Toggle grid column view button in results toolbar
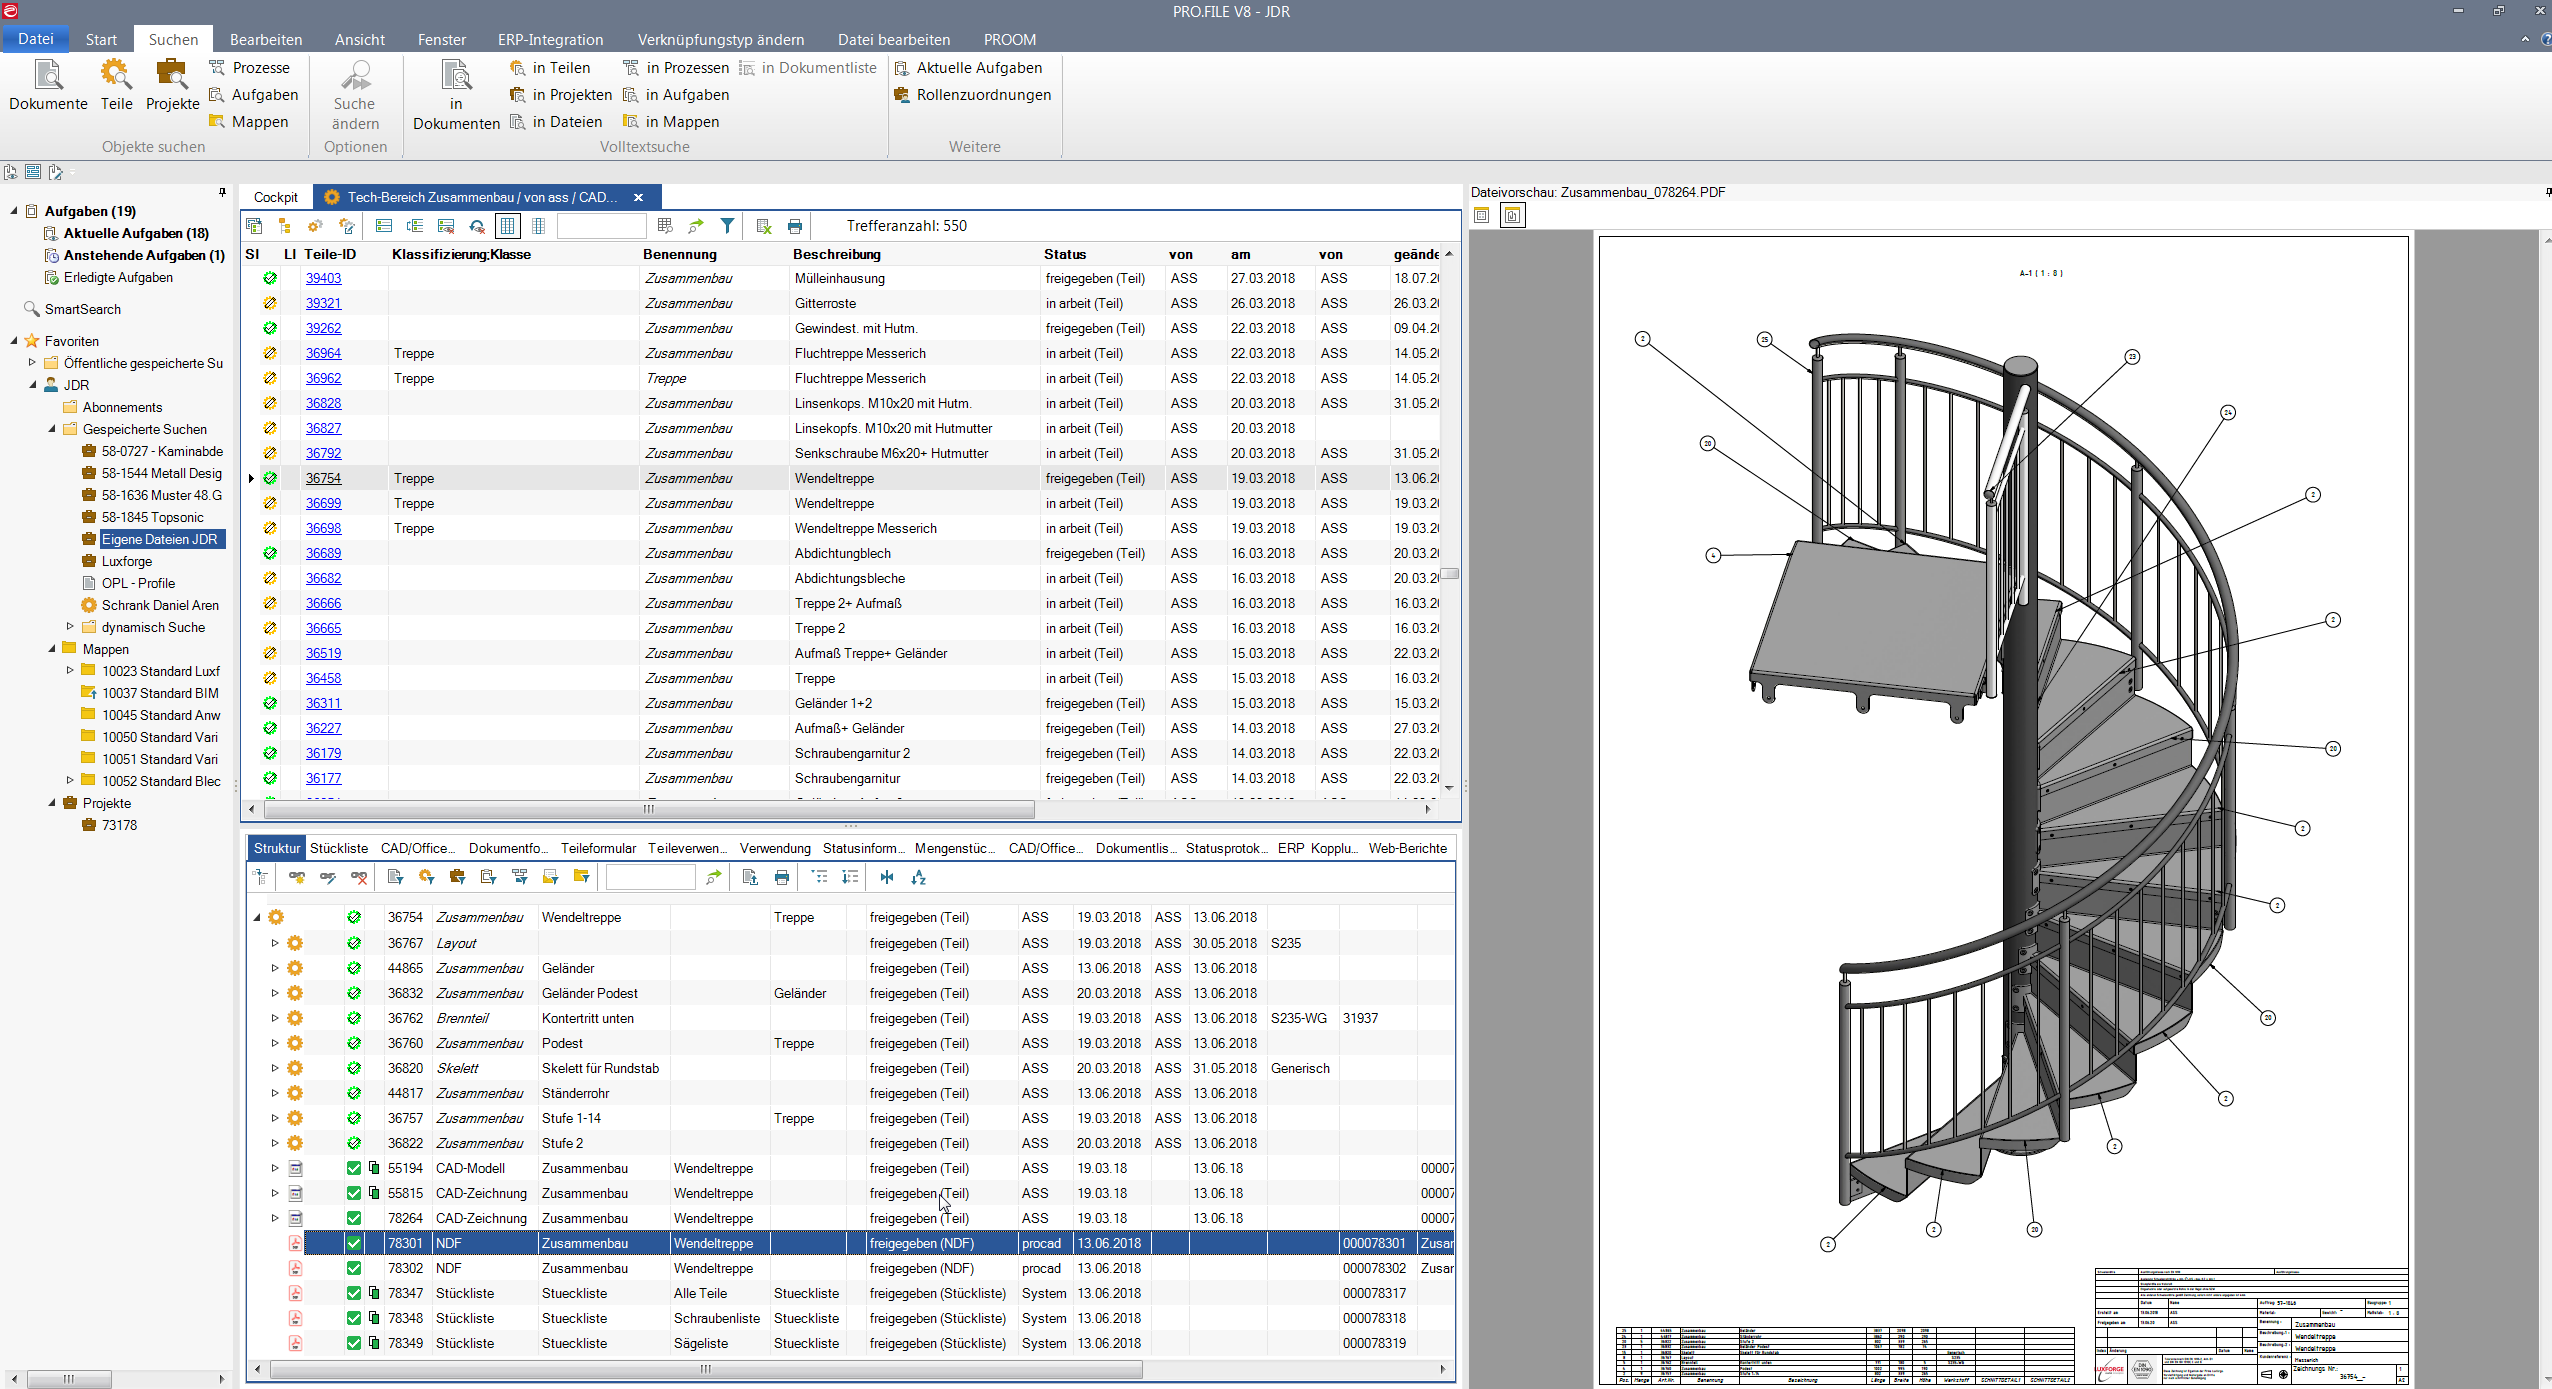 pos(508,226)
